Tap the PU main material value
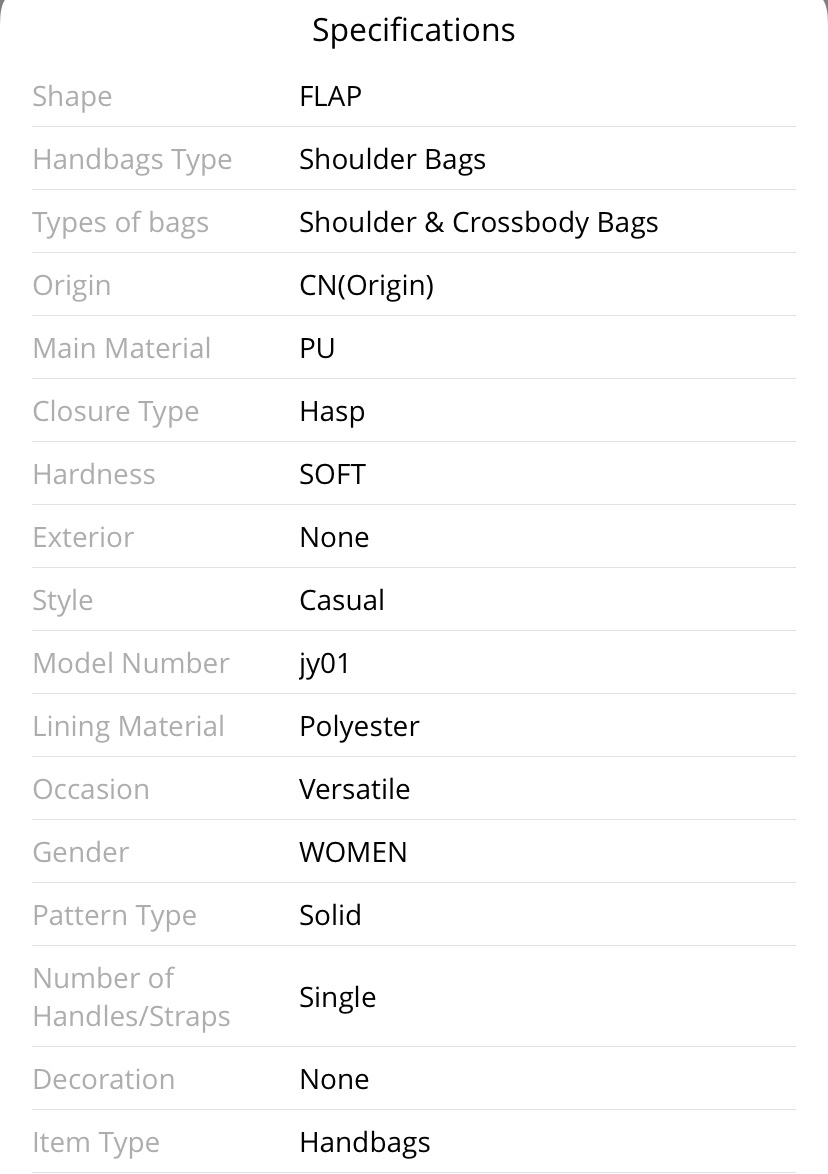The image size is (828, 1174). pyautogui.click(x=317, y=348)
